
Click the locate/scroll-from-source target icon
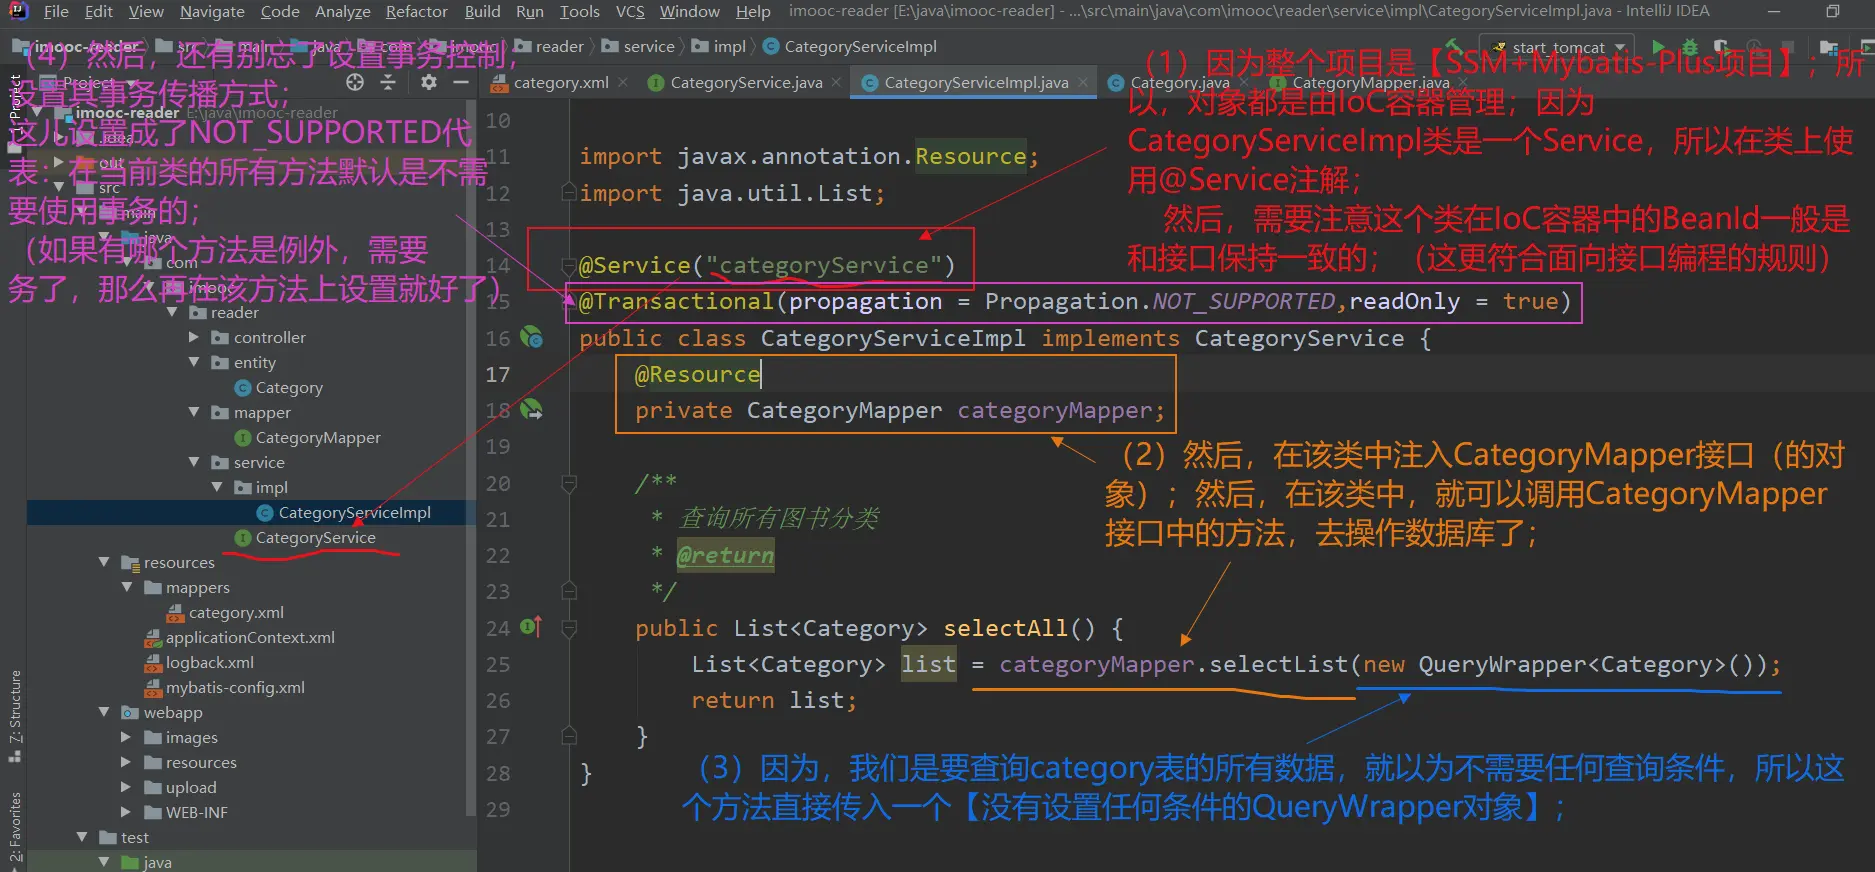[x=355, y=82]
